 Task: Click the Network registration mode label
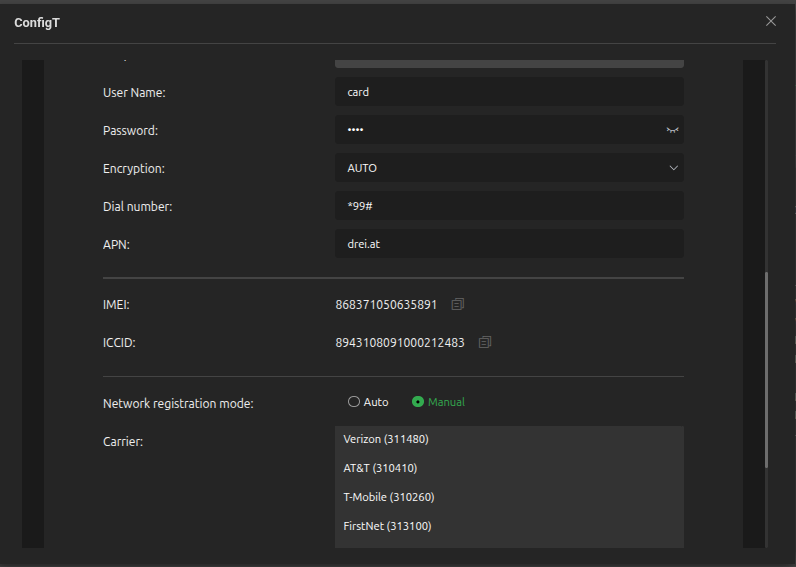178,404
